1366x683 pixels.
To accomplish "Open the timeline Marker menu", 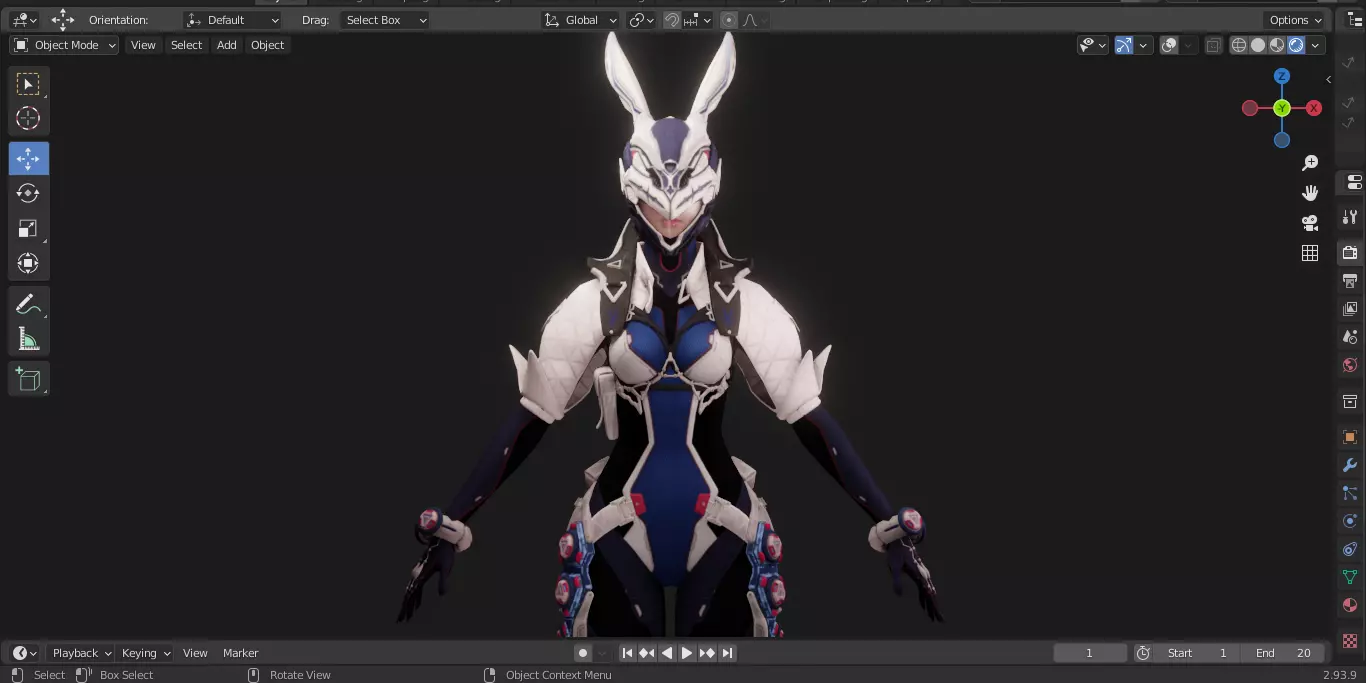I will pos(240,653).
